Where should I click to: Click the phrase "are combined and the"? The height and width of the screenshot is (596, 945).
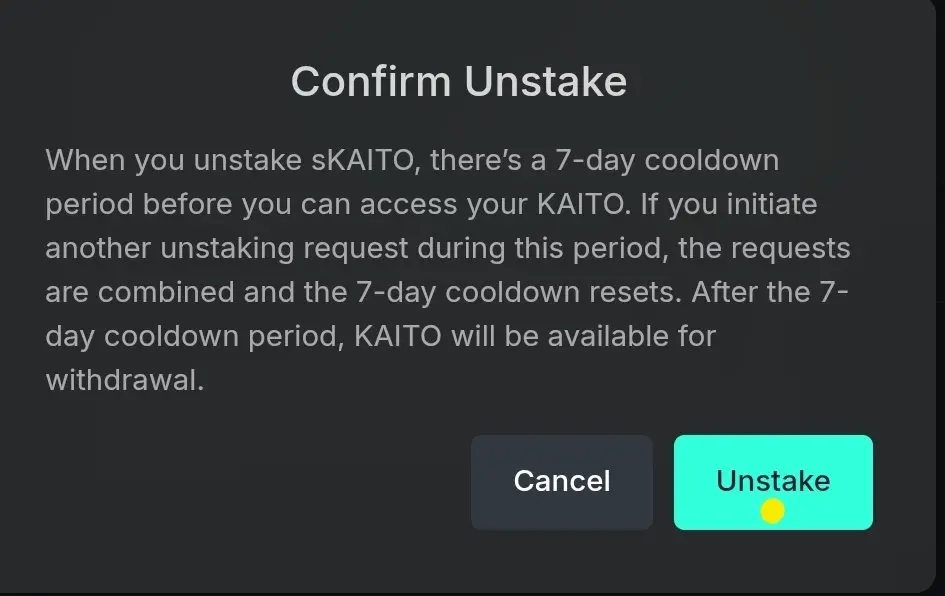click(196, 292)
